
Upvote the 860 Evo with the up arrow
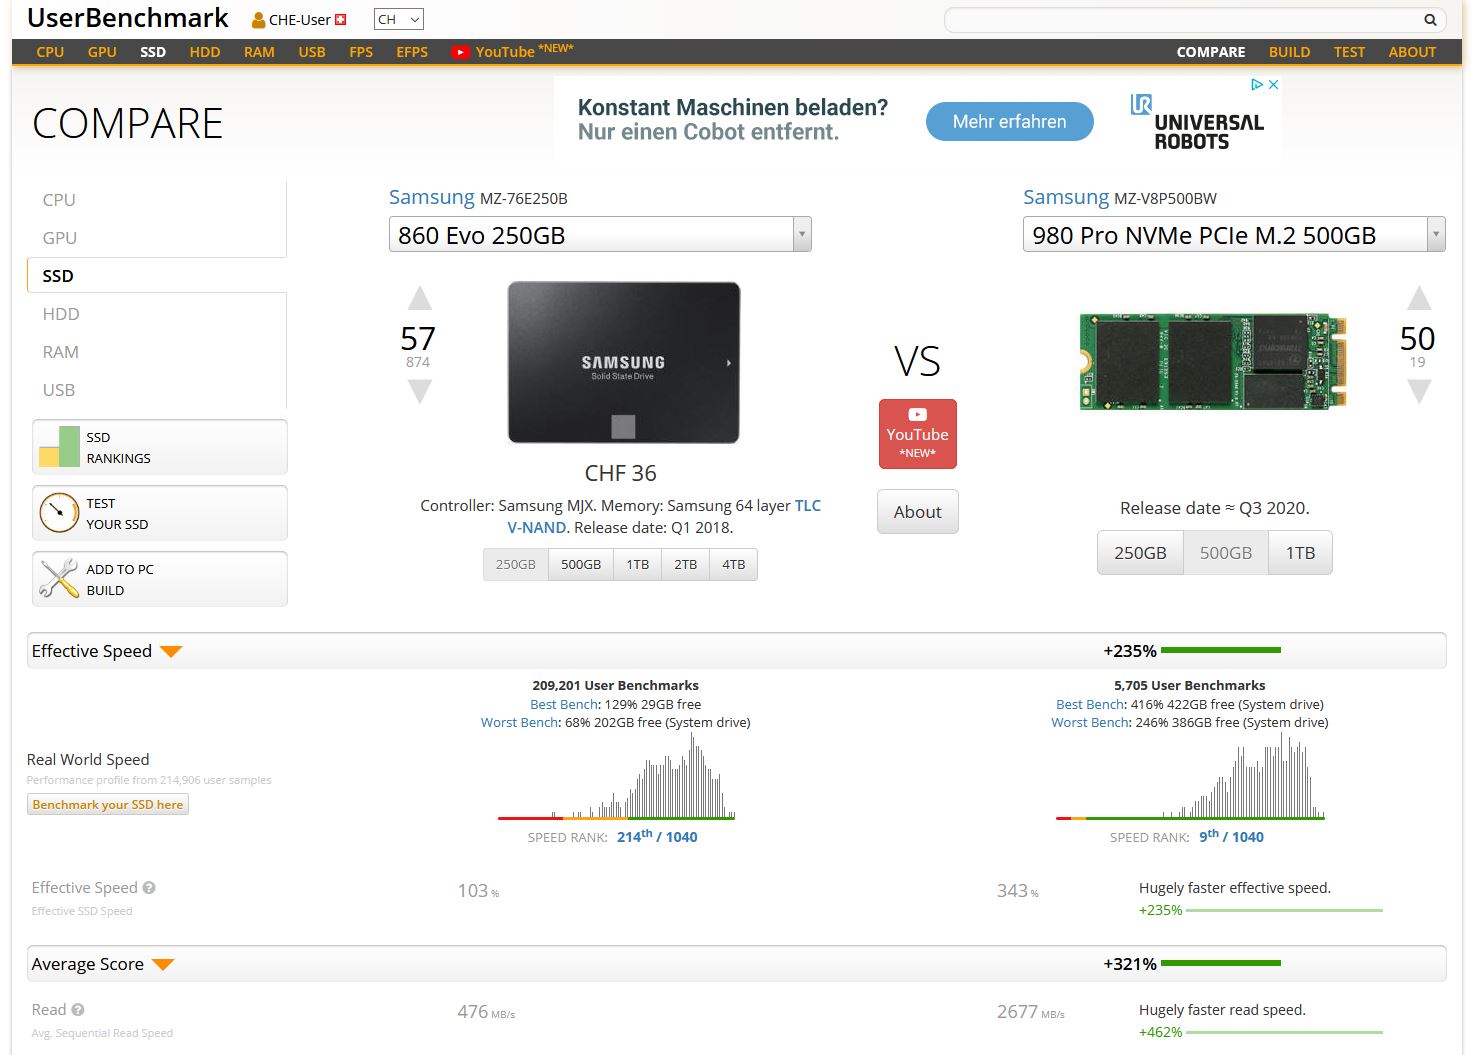pyautogui.click(x=419, y=297)
